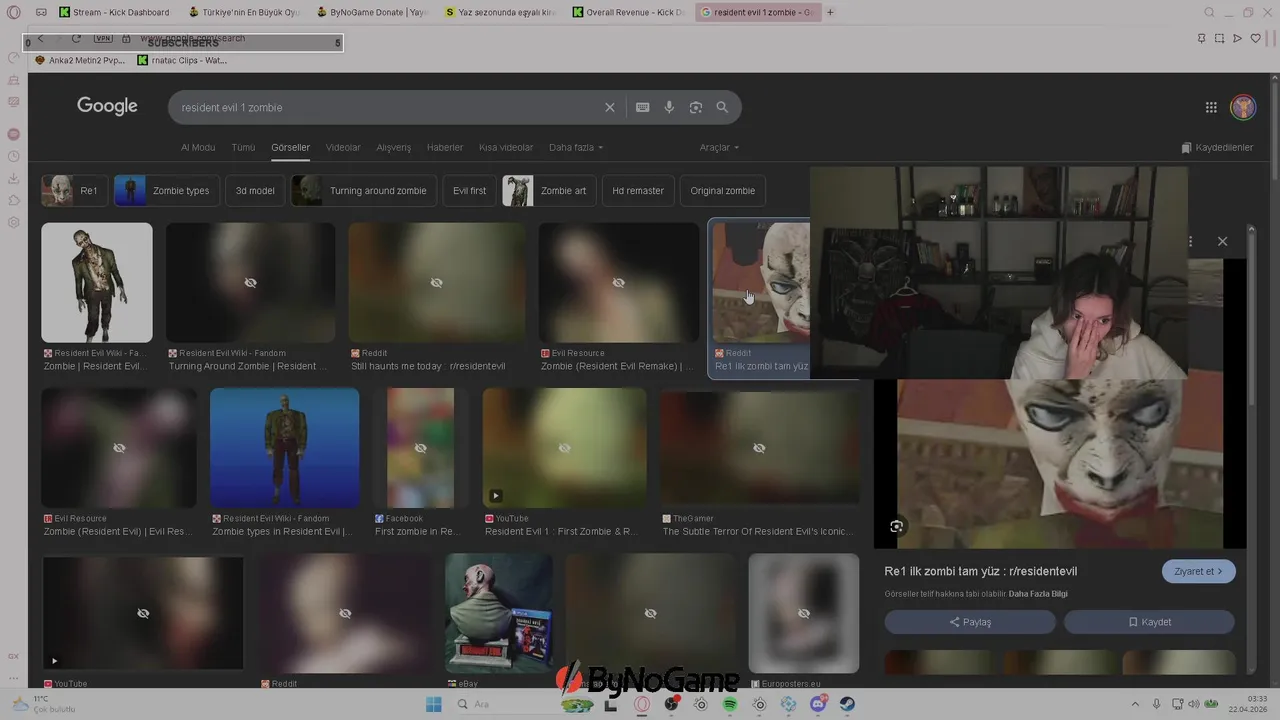Switch to Stream - Kick Dashboard browser tab
Image resolution: width=1280 pixels, height=720 pixels.
pyautogui.click(x=113, y=12)
